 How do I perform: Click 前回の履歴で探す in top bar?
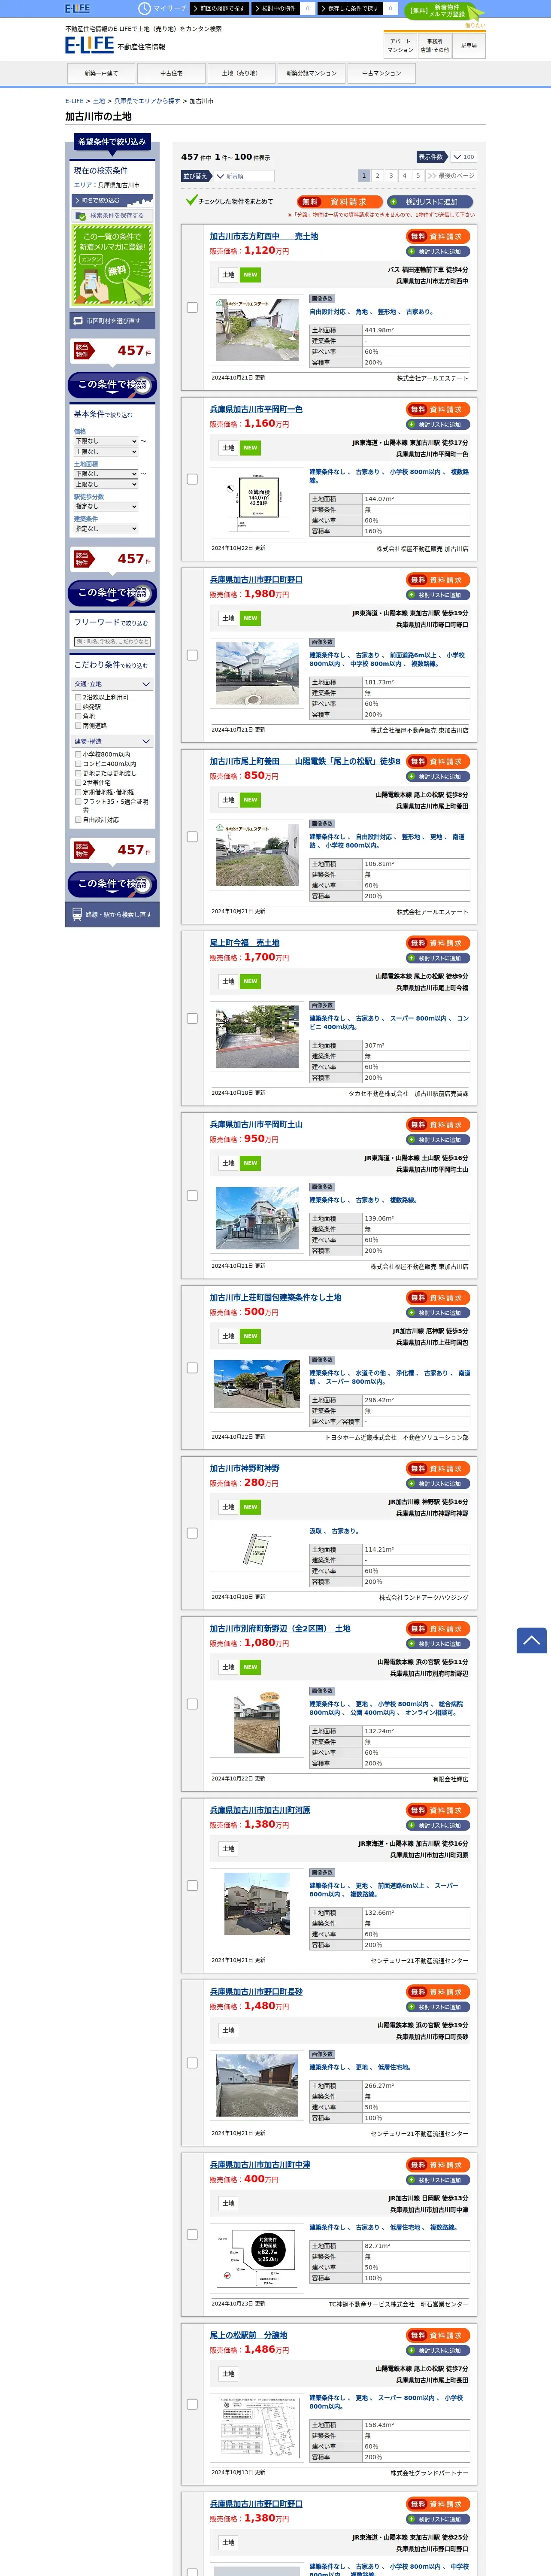[218, 8]
